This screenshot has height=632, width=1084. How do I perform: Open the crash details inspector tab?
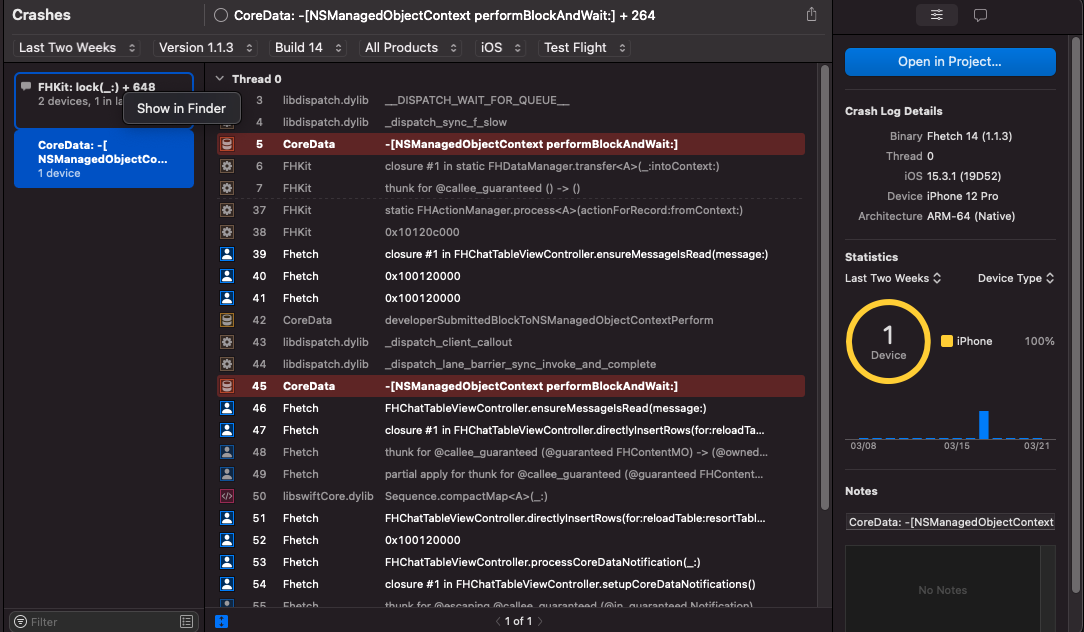(x=936, y=15)
